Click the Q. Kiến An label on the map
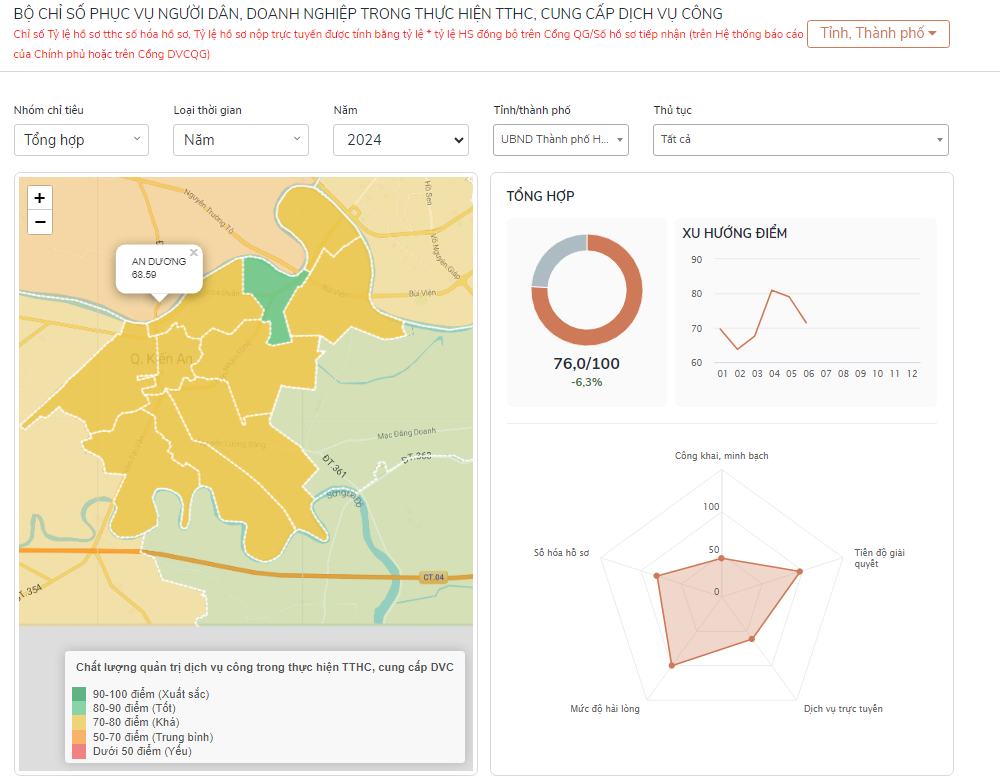 160,358
